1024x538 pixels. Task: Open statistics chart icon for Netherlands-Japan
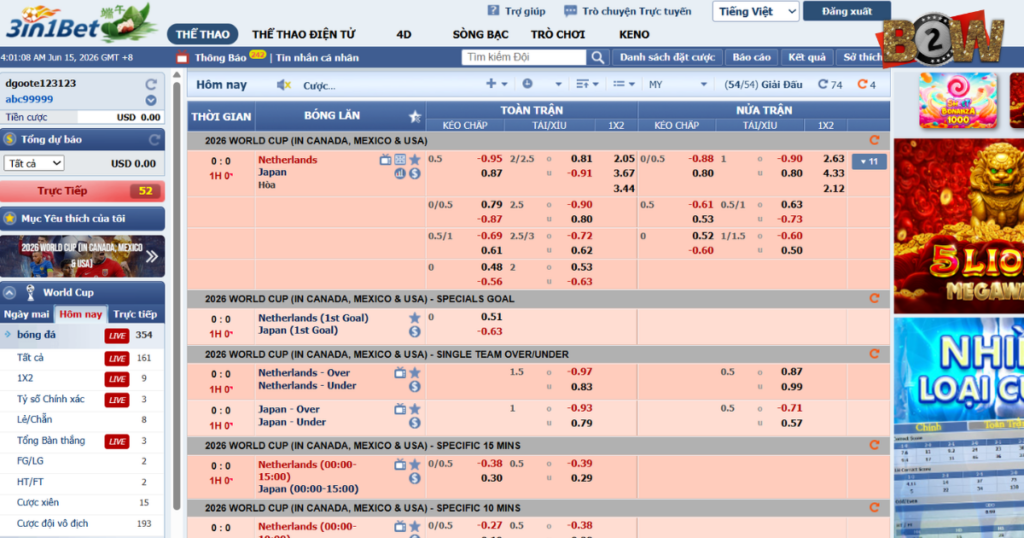(400, 174)
